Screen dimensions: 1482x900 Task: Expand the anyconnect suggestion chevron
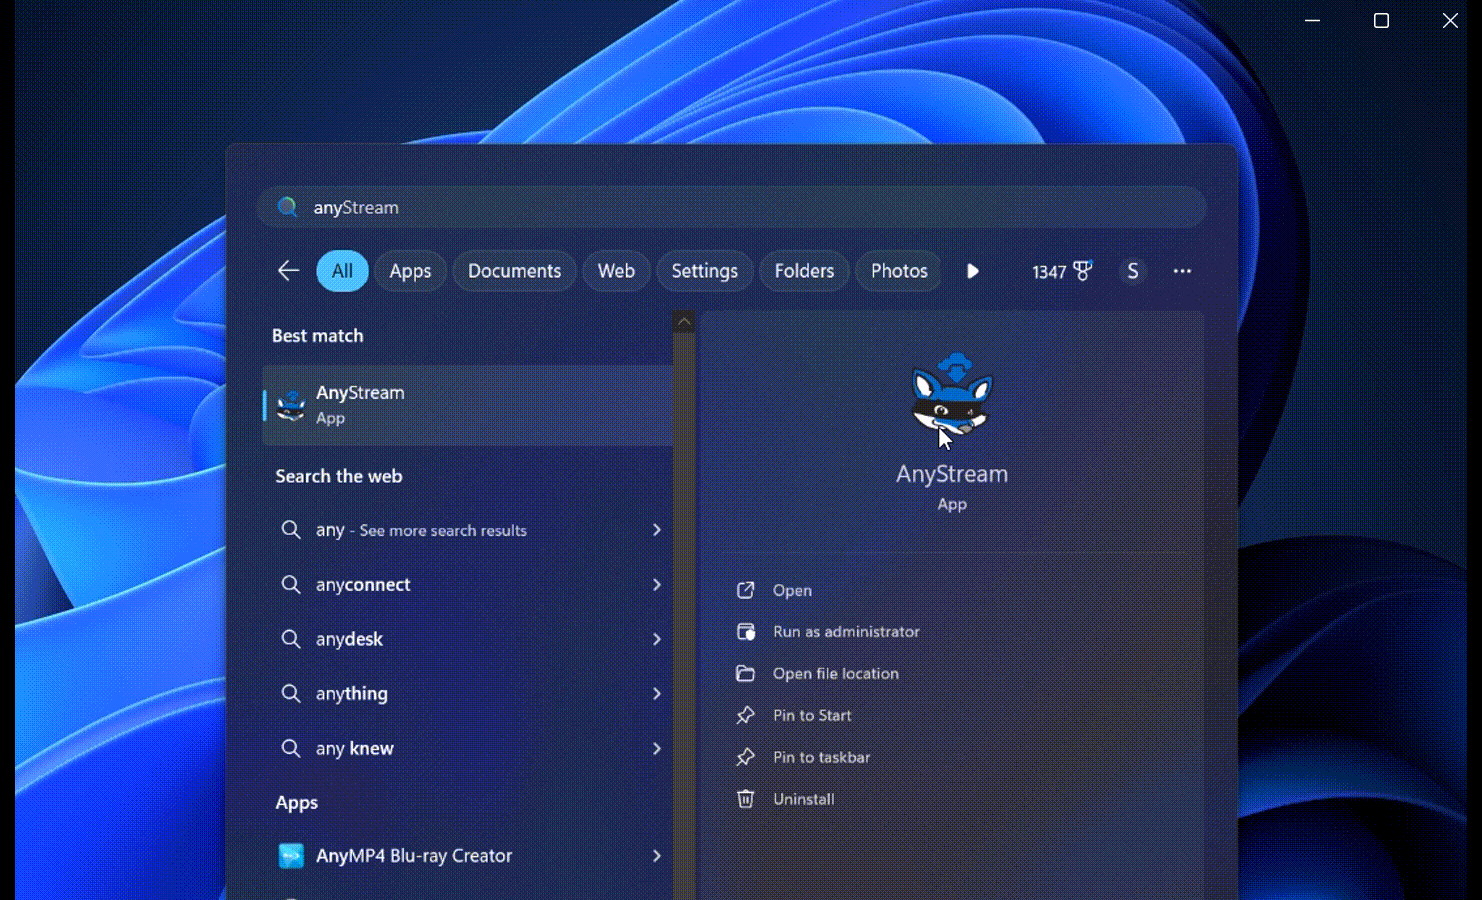(x=657, y=584)
